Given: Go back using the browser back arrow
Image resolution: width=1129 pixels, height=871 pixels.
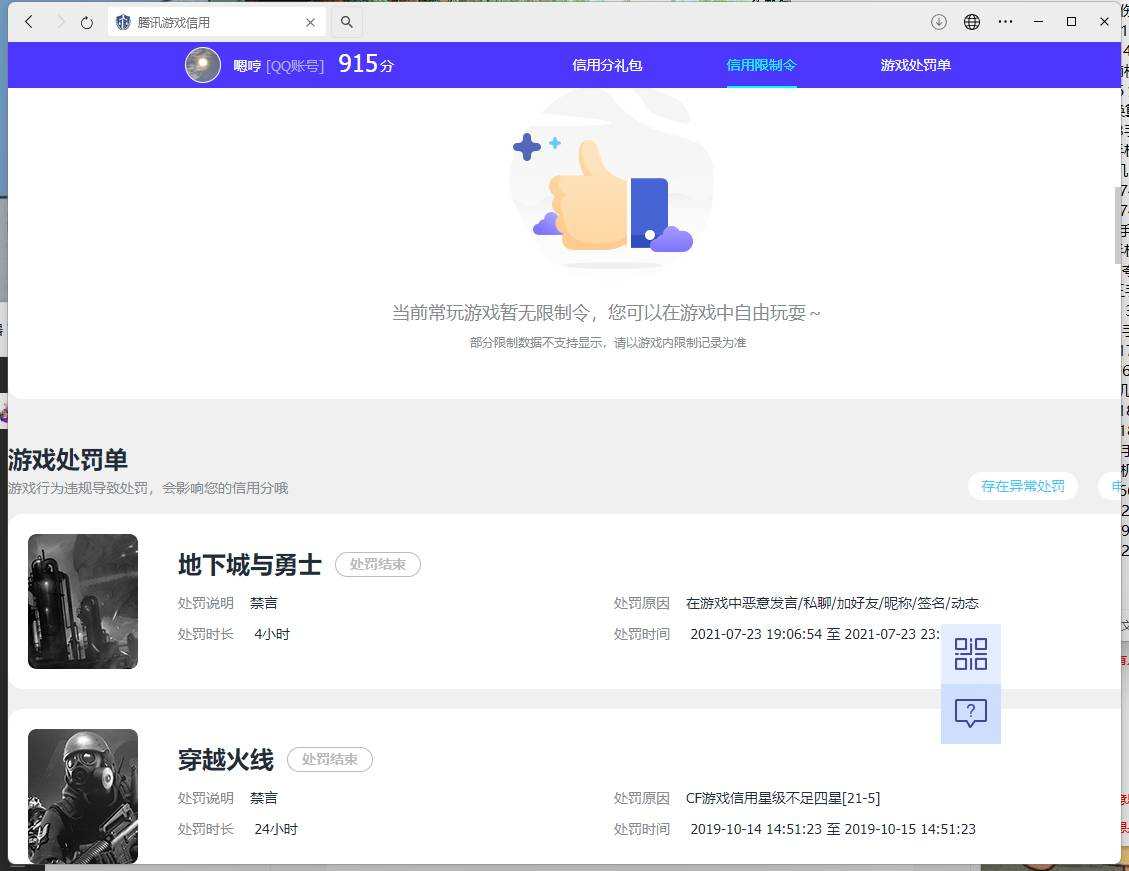Looking at the screenshot, I should pyautogui.click(x=29, y=22).
